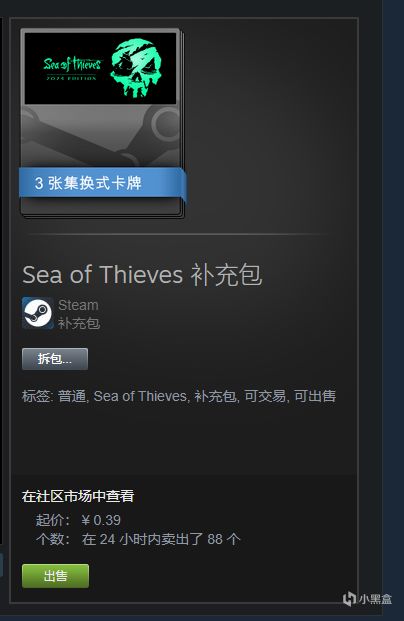Click the 补充包 tag in the tags row
This screenshot has width=404, height=621.
[215, 396]
